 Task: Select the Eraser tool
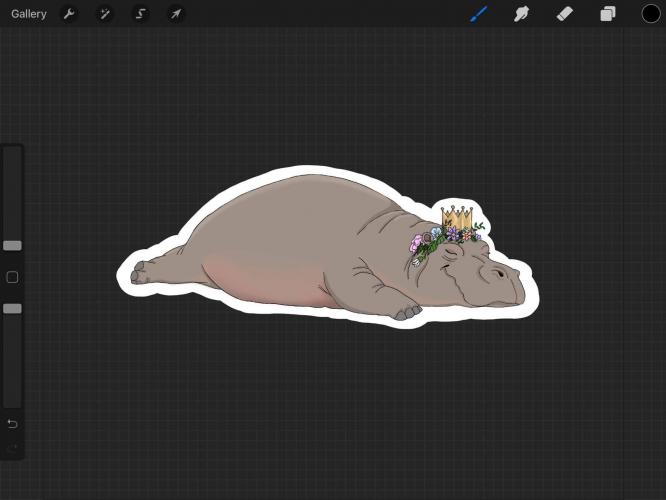pyautogui.click(x=564, y=14)
